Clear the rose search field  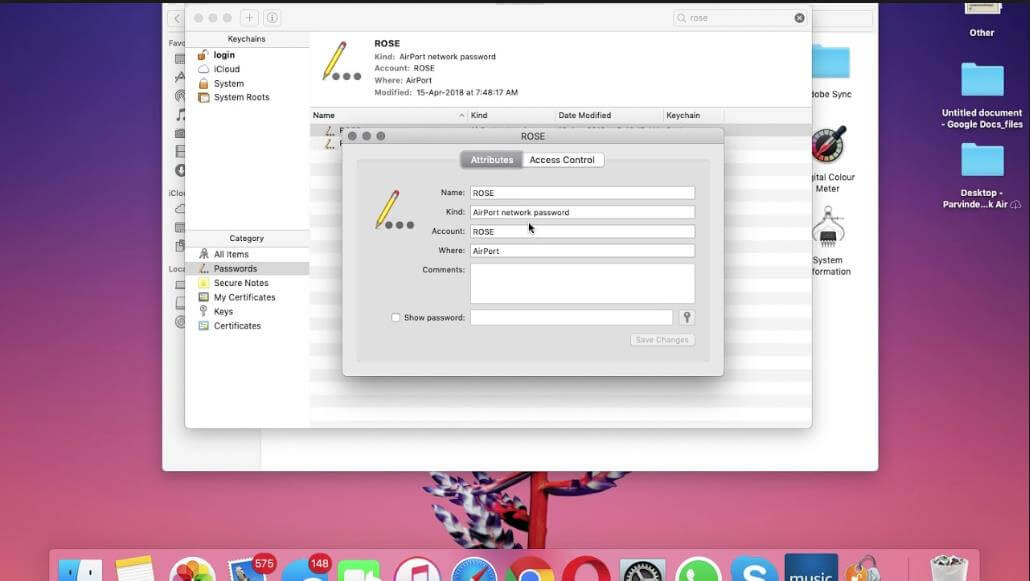click(799, 18)
